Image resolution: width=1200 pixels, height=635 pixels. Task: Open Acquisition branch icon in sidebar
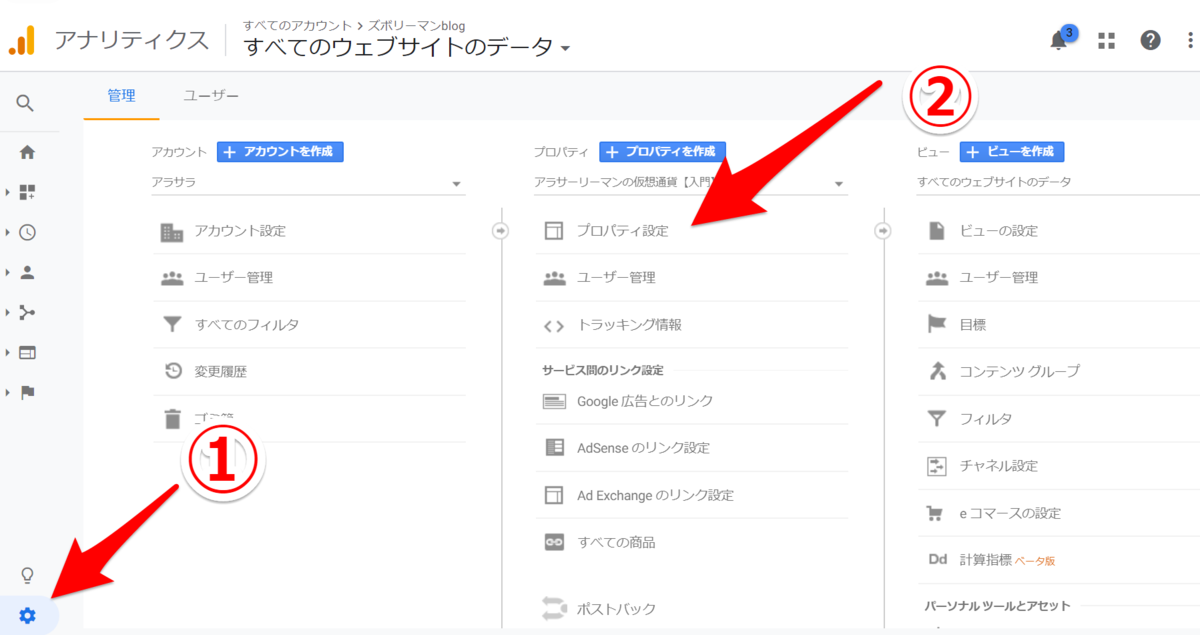(27, 312)
